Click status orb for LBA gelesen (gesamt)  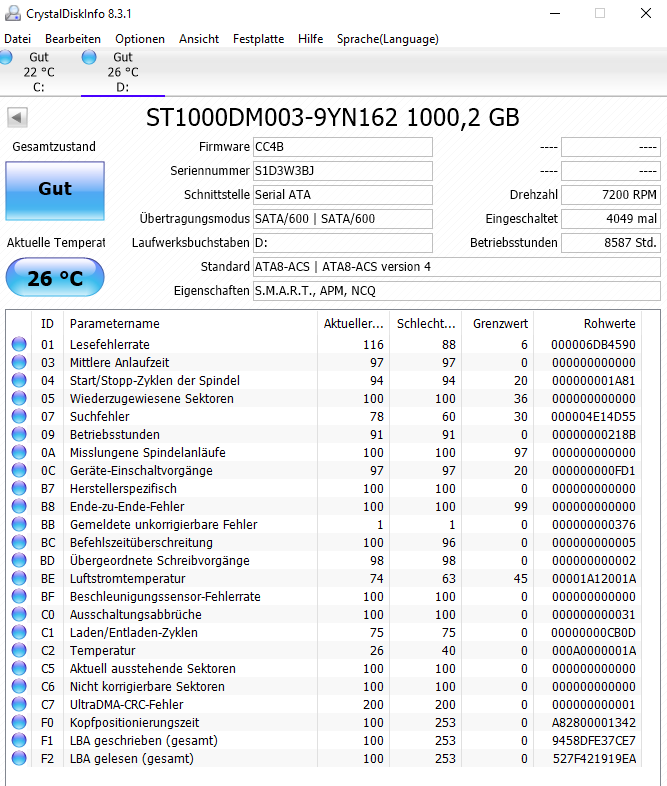pos(19,758)
